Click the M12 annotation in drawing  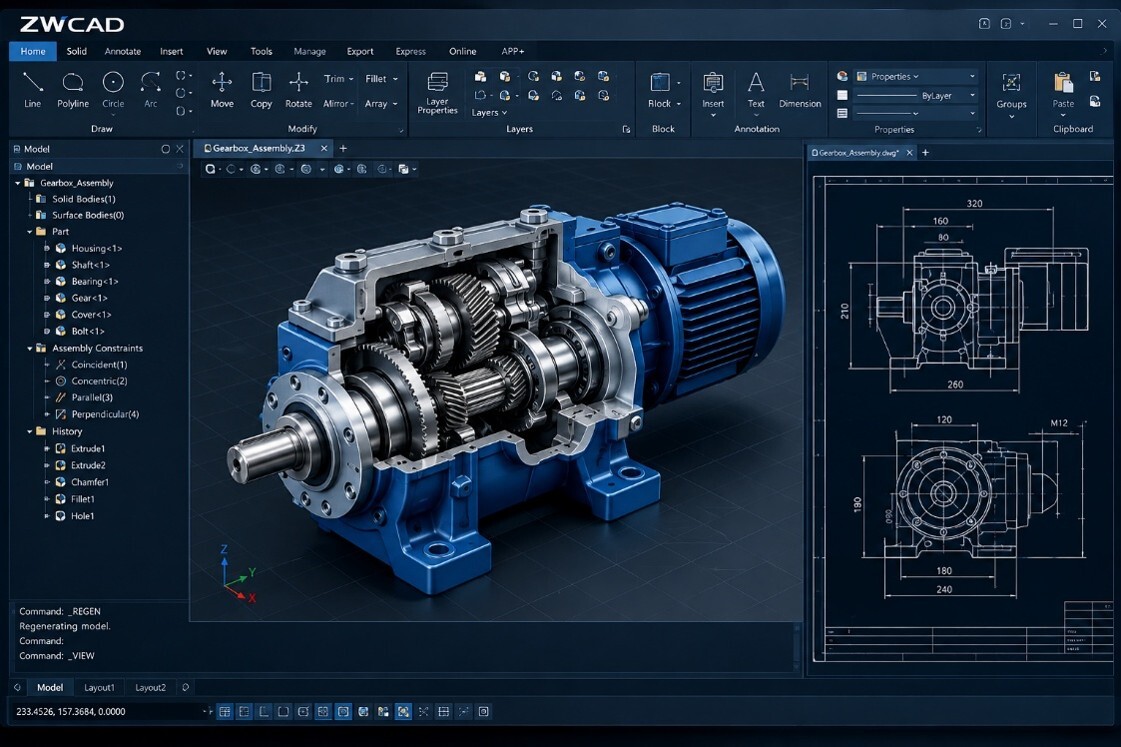(x=1059, y=422)
